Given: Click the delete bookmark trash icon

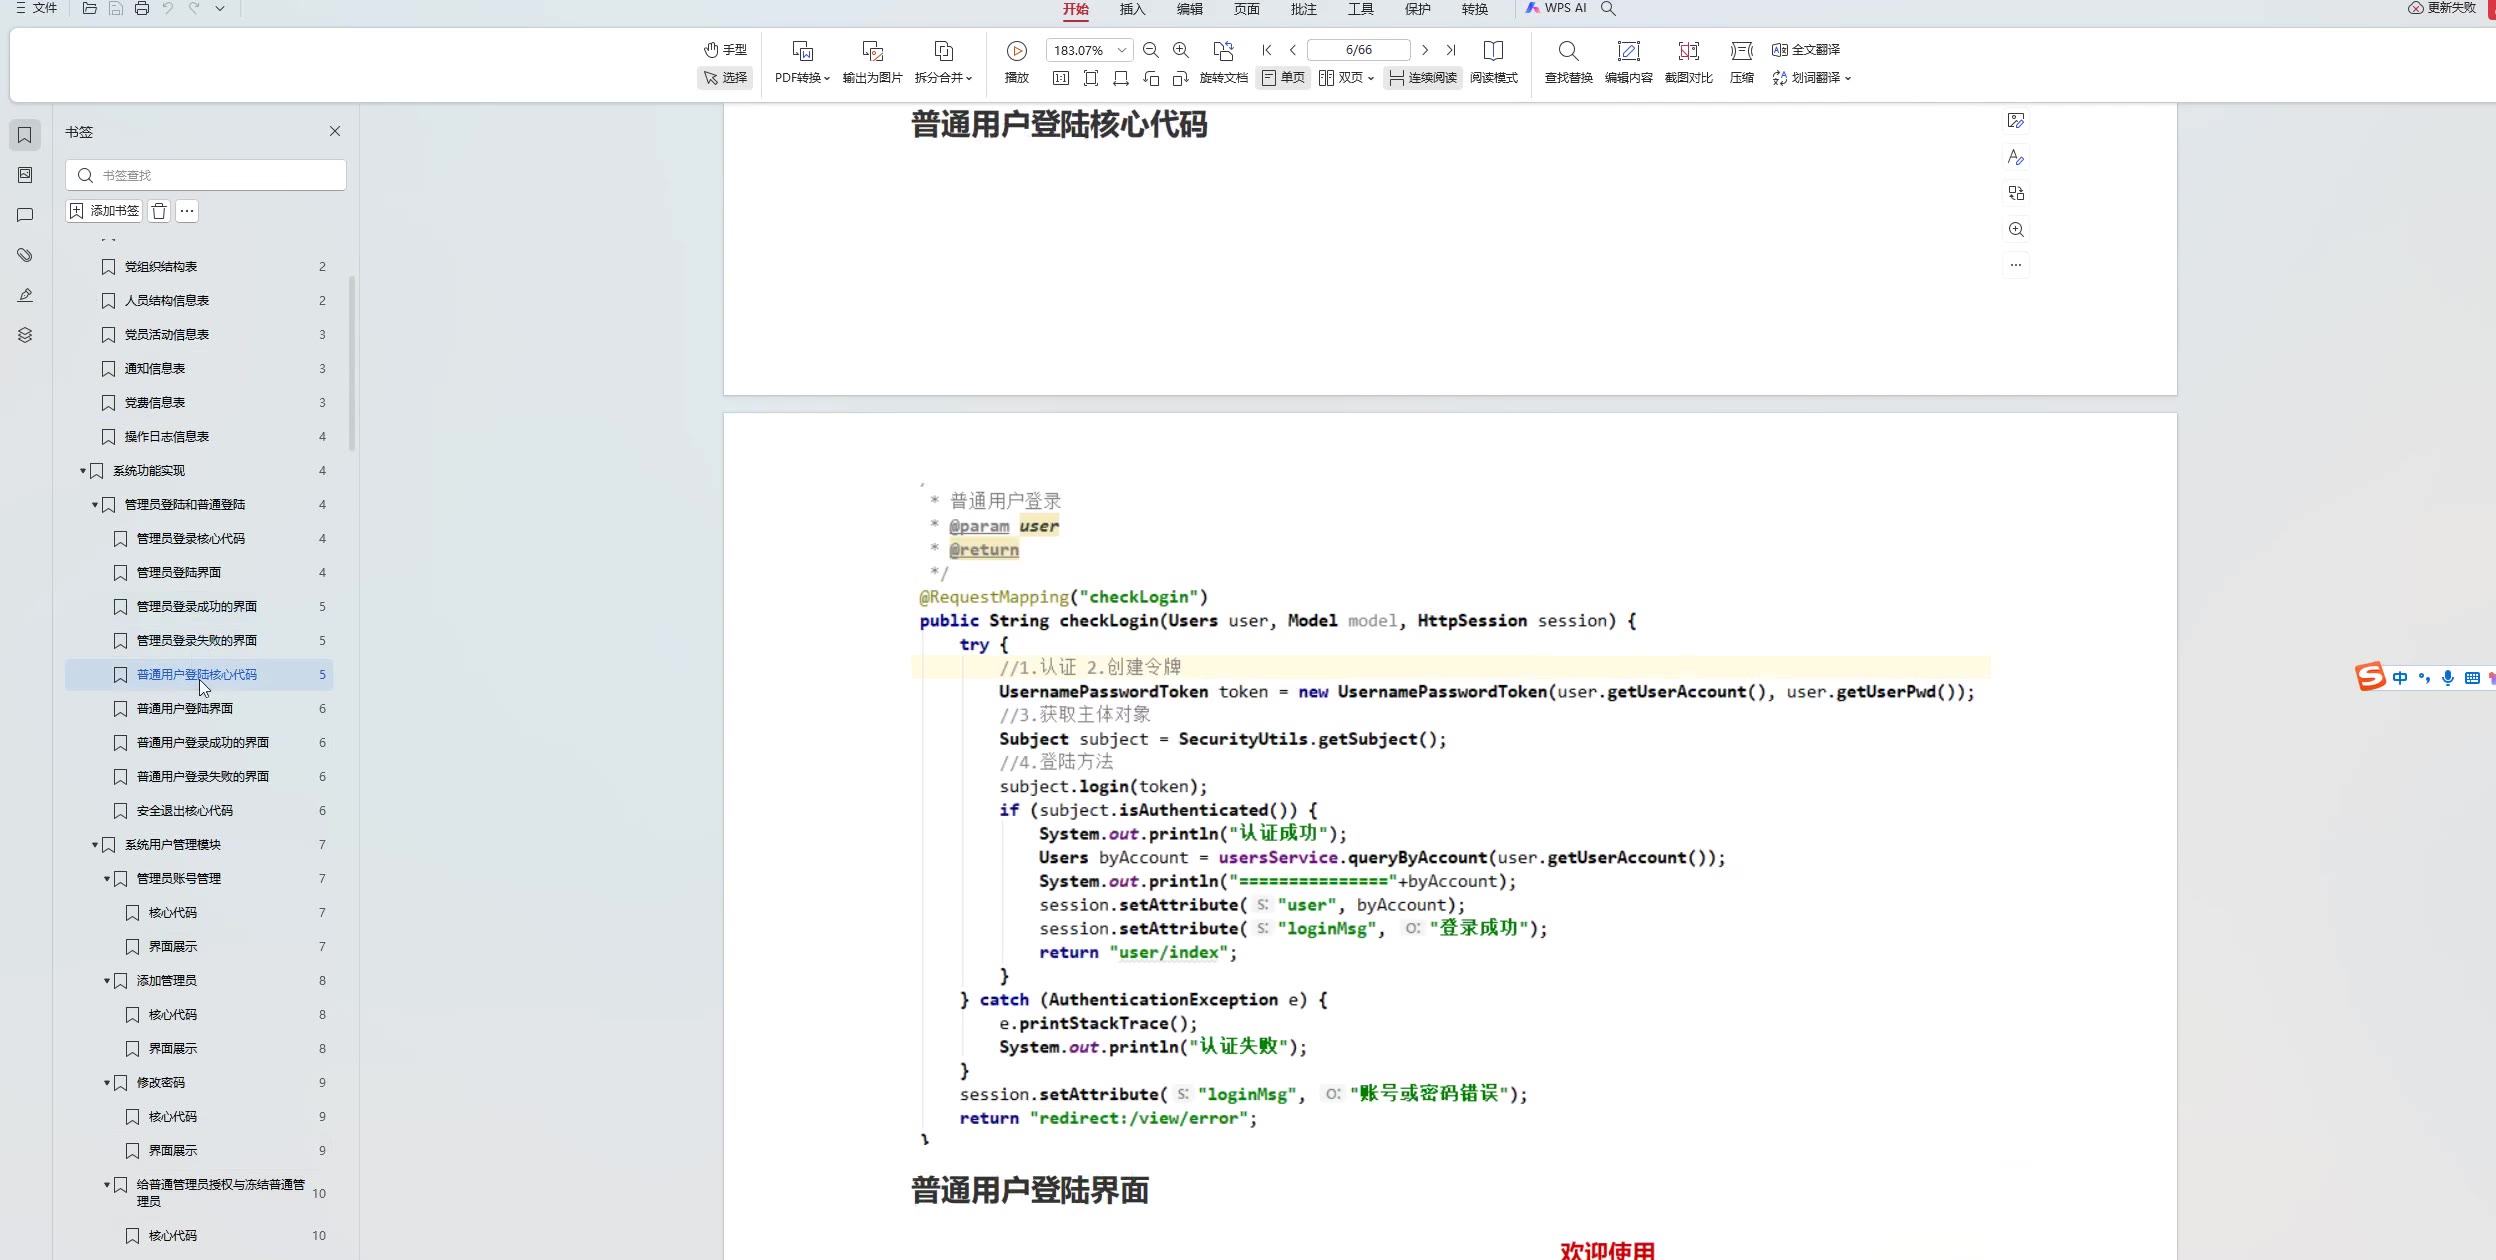Looking at the screenshot, I should [x=159, y=211].
